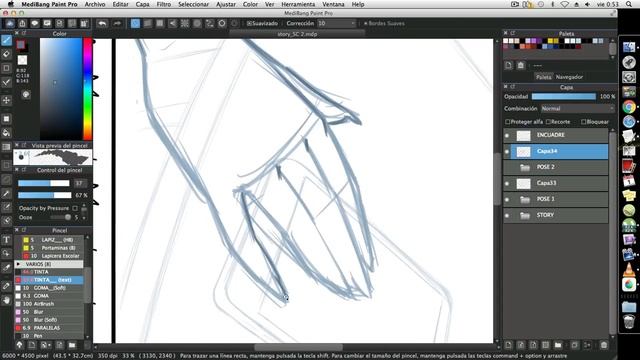Open the Ventana menu
The width and height of the screenshot is (640, 360).
333,4
